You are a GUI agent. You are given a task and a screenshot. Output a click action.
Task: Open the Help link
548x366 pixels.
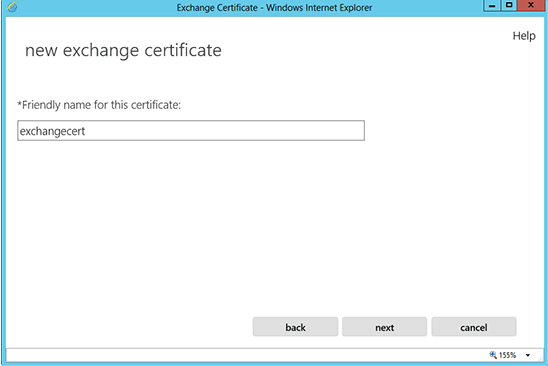524,36
